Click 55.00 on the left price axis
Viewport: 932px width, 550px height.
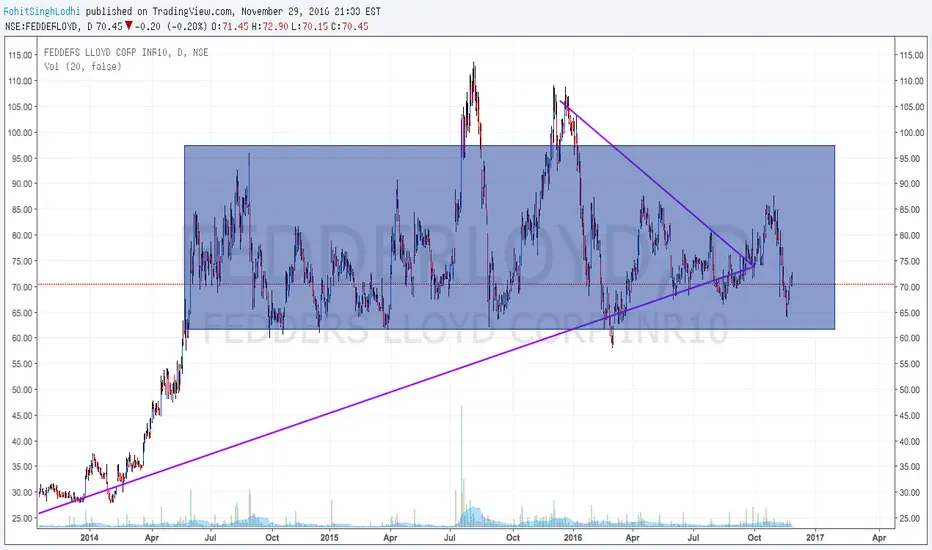click(x=22, y=364)
